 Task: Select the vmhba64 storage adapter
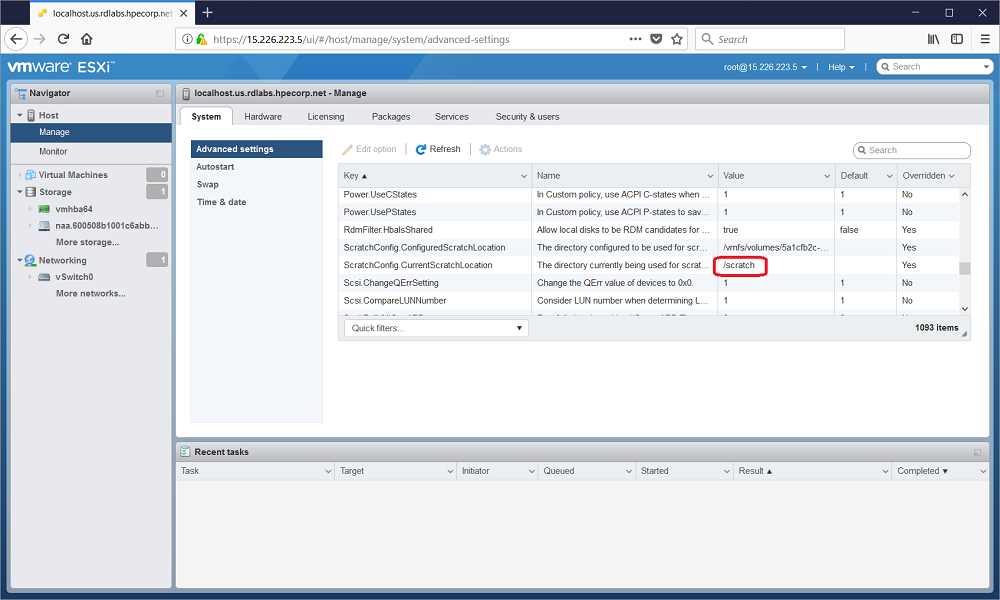pos(73,209)
